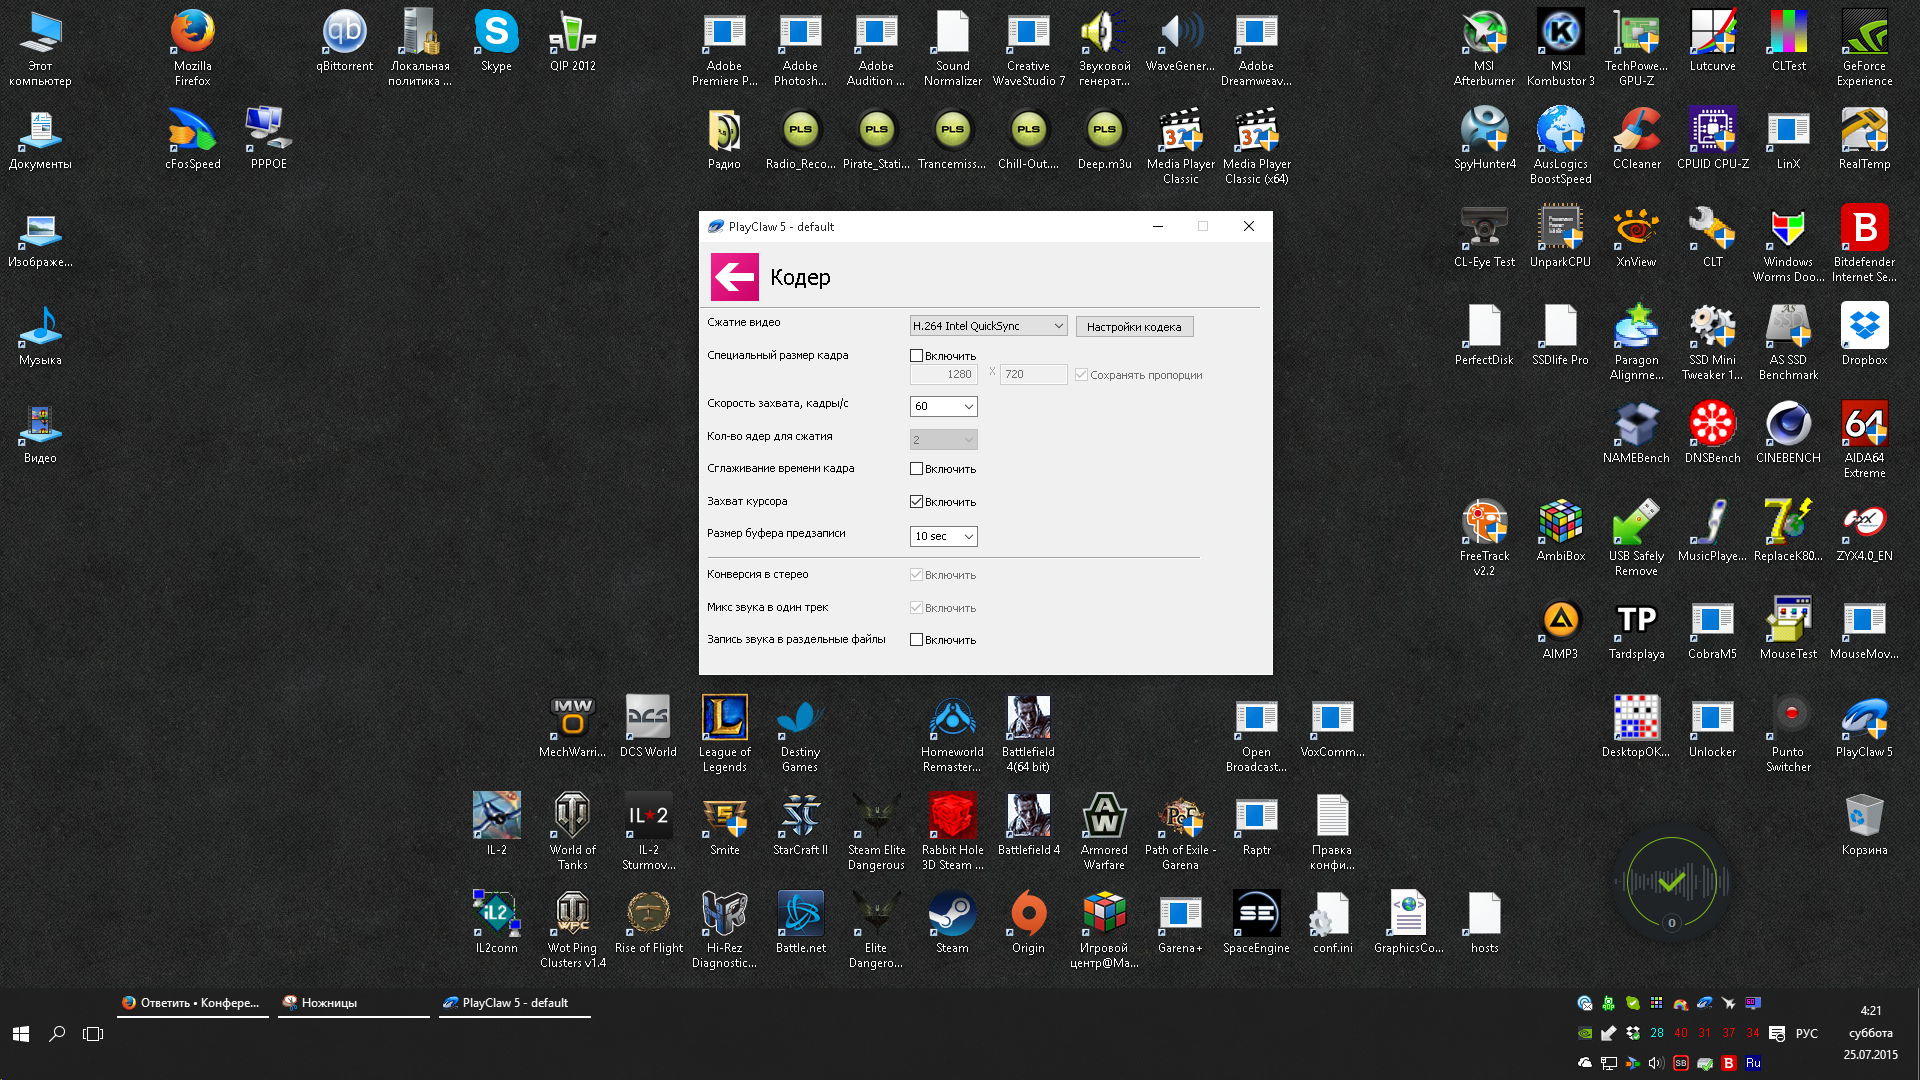
Task: Open the Корзина recycle bin icon
Action: 1864,817
